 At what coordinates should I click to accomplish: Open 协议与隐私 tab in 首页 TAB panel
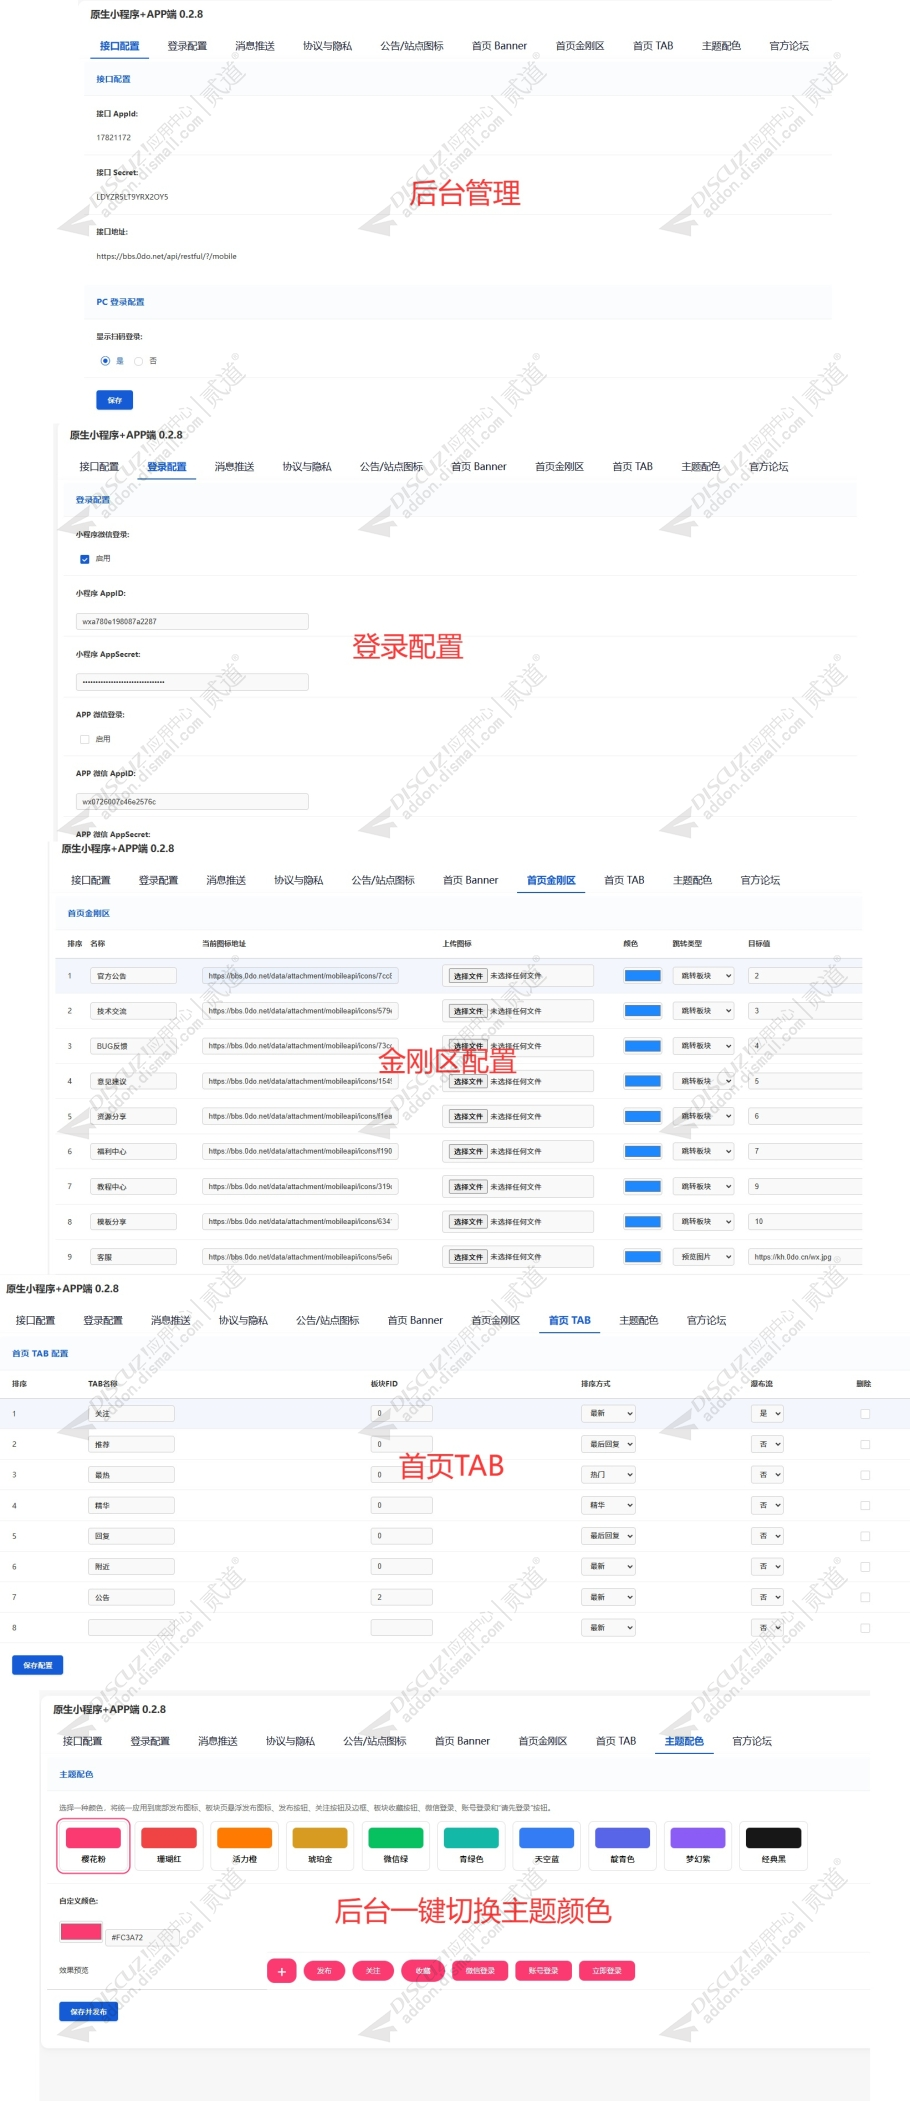pyautogui.click(x=243, y=1320)
